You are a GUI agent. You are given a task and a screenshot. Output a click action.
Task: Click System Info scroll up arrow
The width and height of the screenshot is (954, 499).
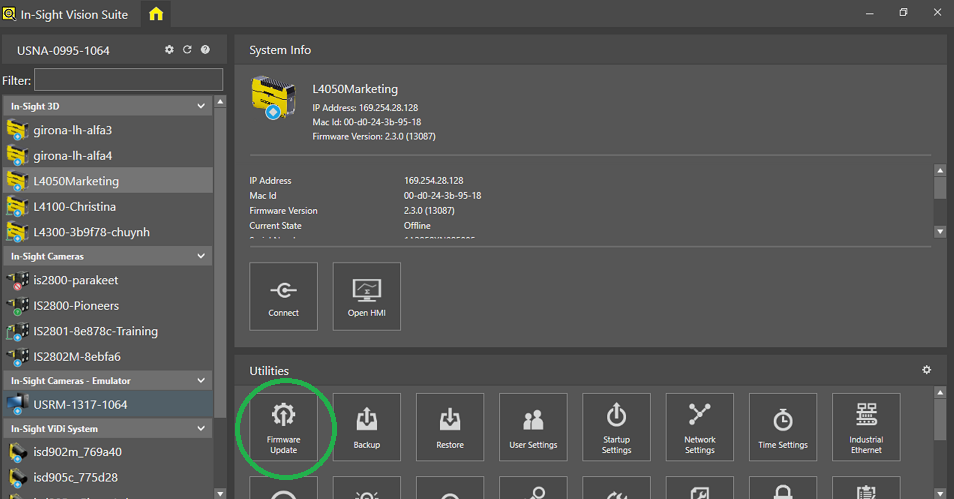coord(940,171)
